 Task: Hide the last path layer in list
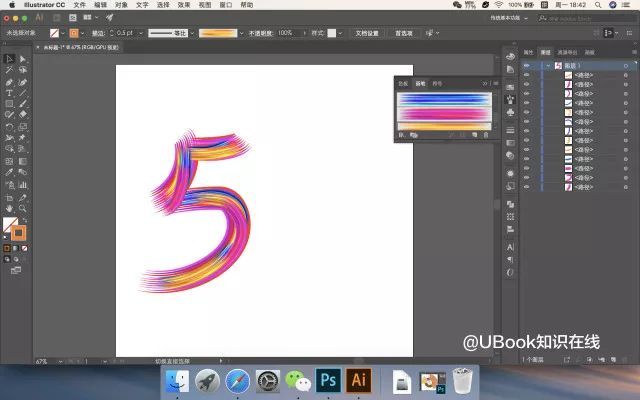click(527, 187)
